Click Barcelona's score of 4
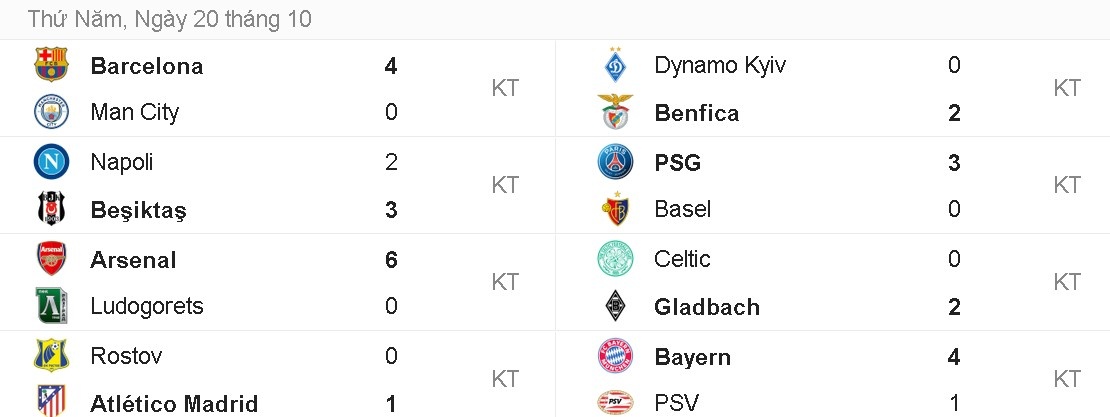The width and height of the screenshot is (1110, 417). pos(391,66)
